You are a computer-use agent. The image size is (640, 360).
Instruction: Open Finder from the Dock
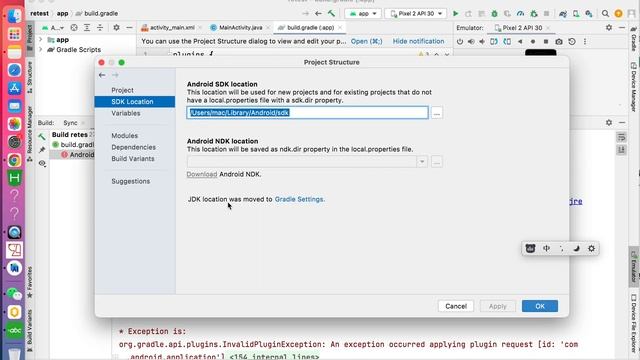14,16
